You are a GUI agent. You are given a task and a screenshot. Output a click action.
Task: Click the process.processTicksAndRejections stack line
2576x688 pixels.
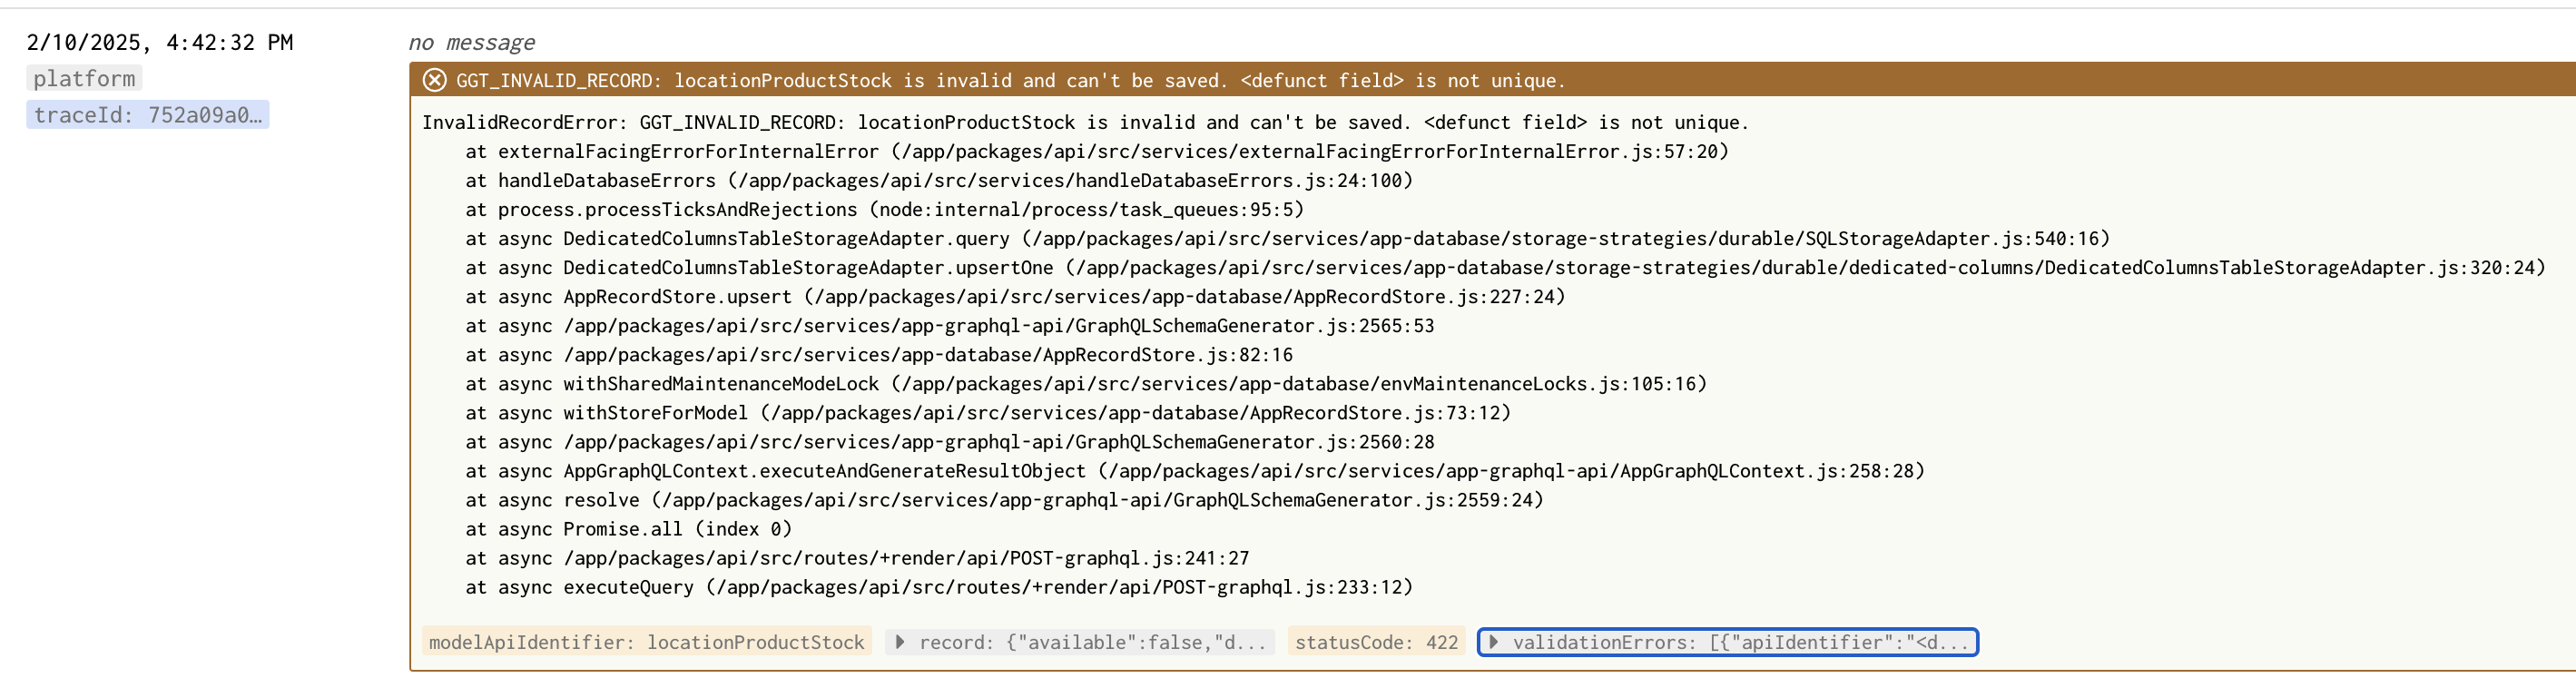pos(885,209)
